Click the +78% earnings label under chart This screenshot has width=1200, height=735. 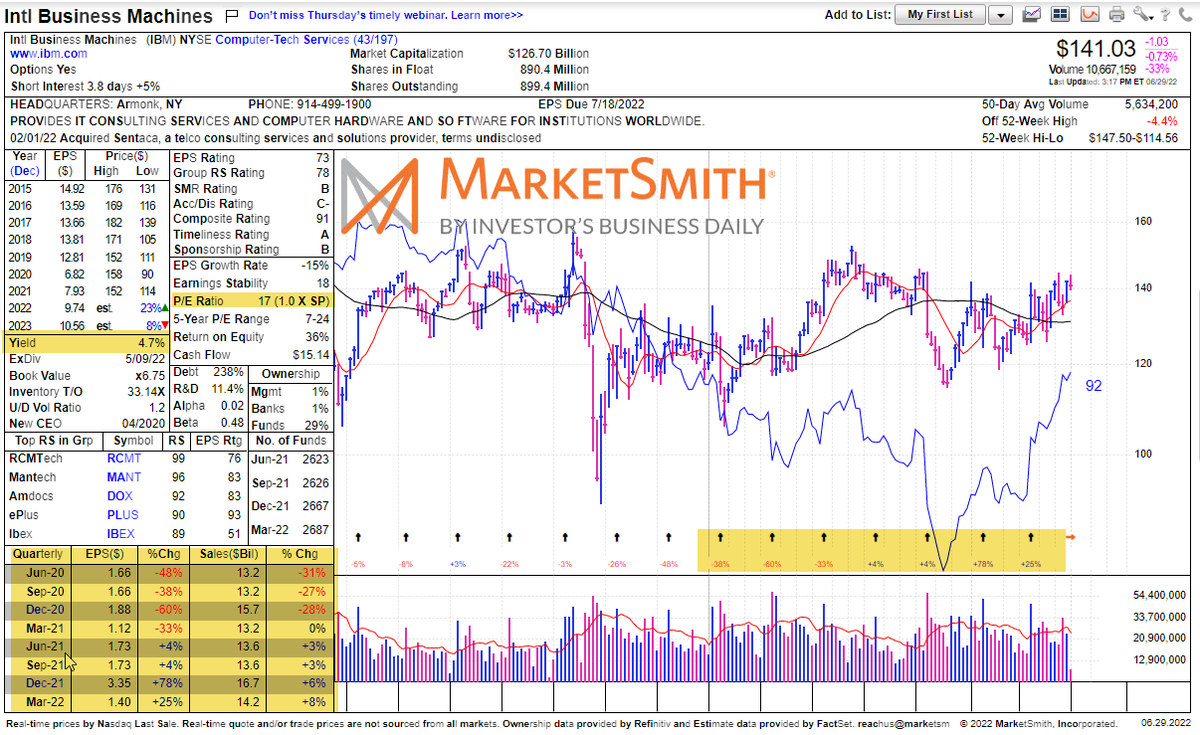pos(983,565)
